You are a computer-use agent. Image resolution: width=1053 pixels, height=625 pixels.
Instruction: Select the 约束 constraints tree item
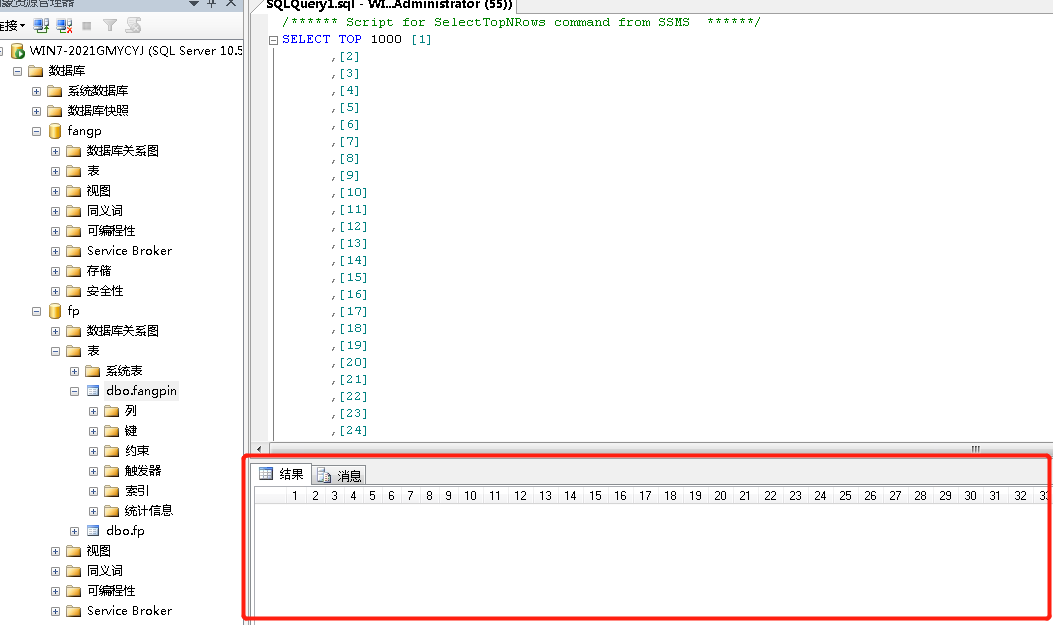(137, 451)
